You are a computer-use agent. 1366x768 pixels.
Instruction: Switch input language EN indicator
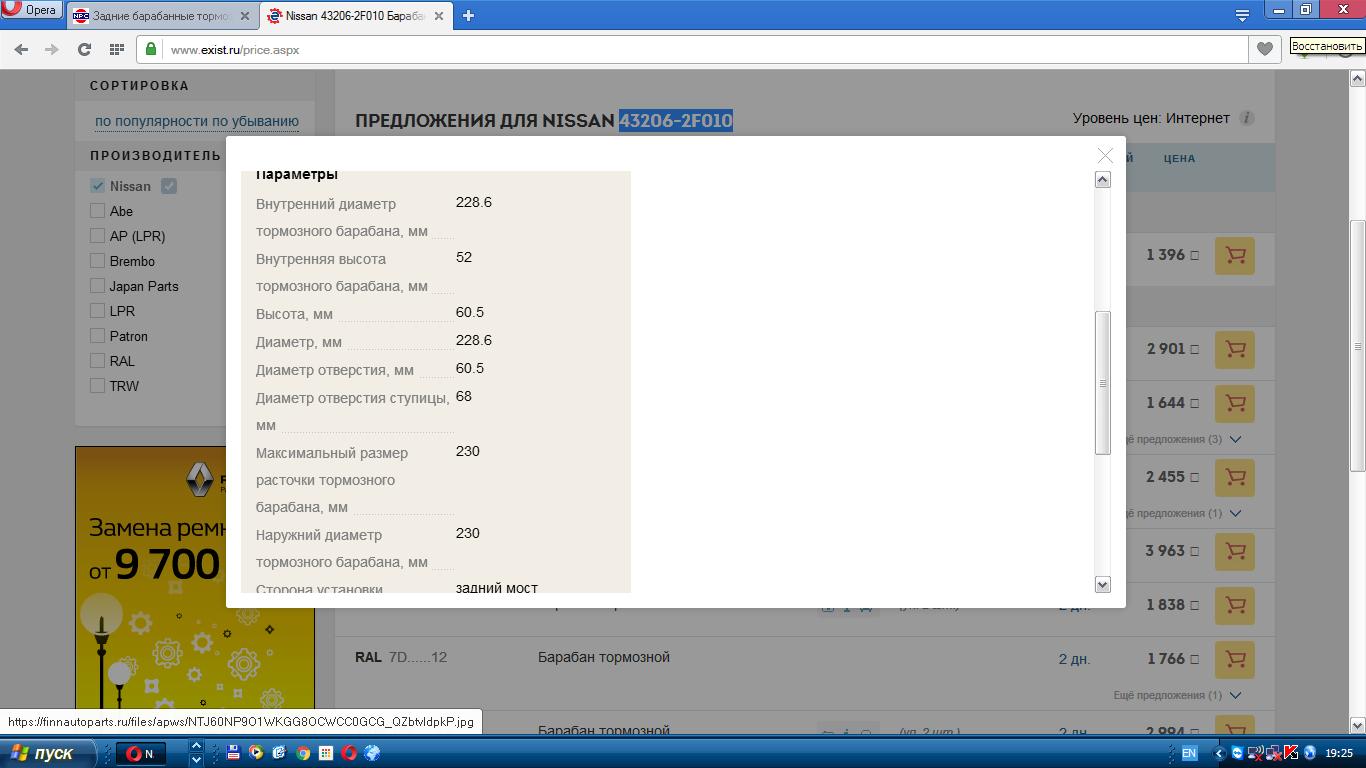[1189, 753]
